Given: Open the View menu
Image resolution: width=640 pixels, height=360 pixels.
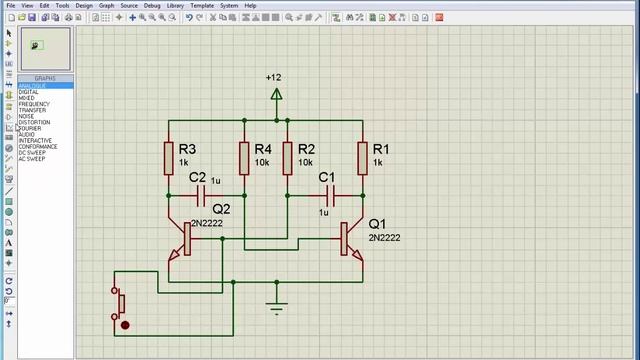Looking at the screenshot, I should [x=27, y=6].
